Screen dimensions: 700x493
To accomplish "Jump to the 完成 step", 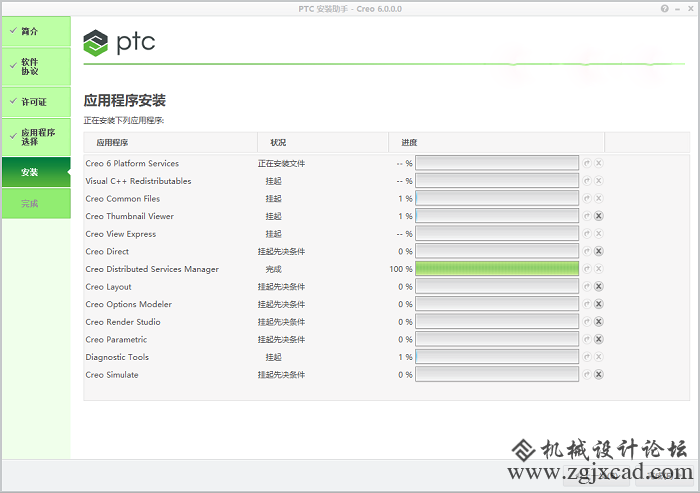I will tap(36, 204).
